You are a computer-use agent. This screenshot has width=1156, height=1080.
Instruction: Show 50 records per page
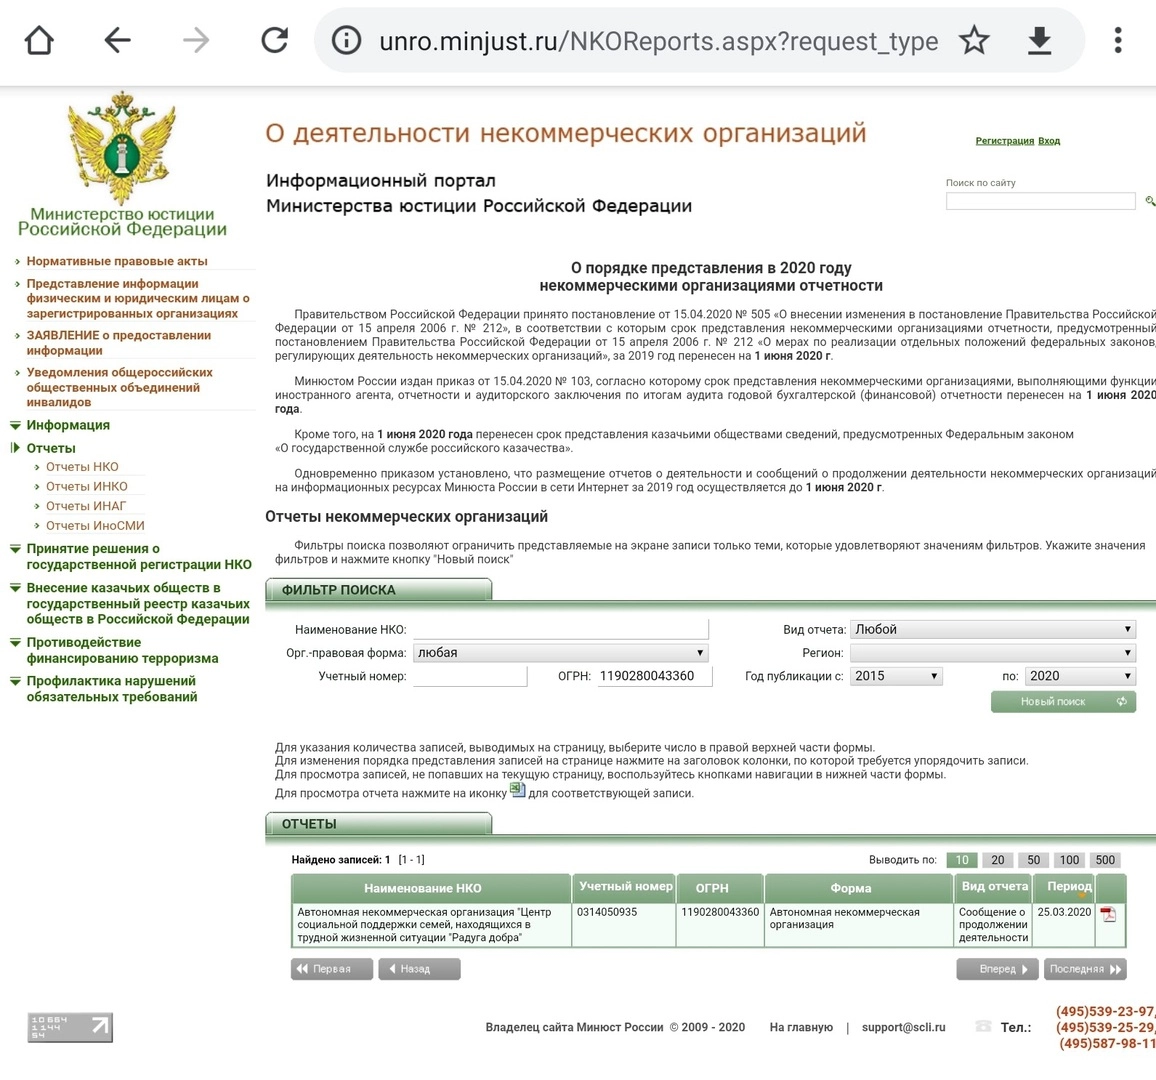[x=1033, y=860]
